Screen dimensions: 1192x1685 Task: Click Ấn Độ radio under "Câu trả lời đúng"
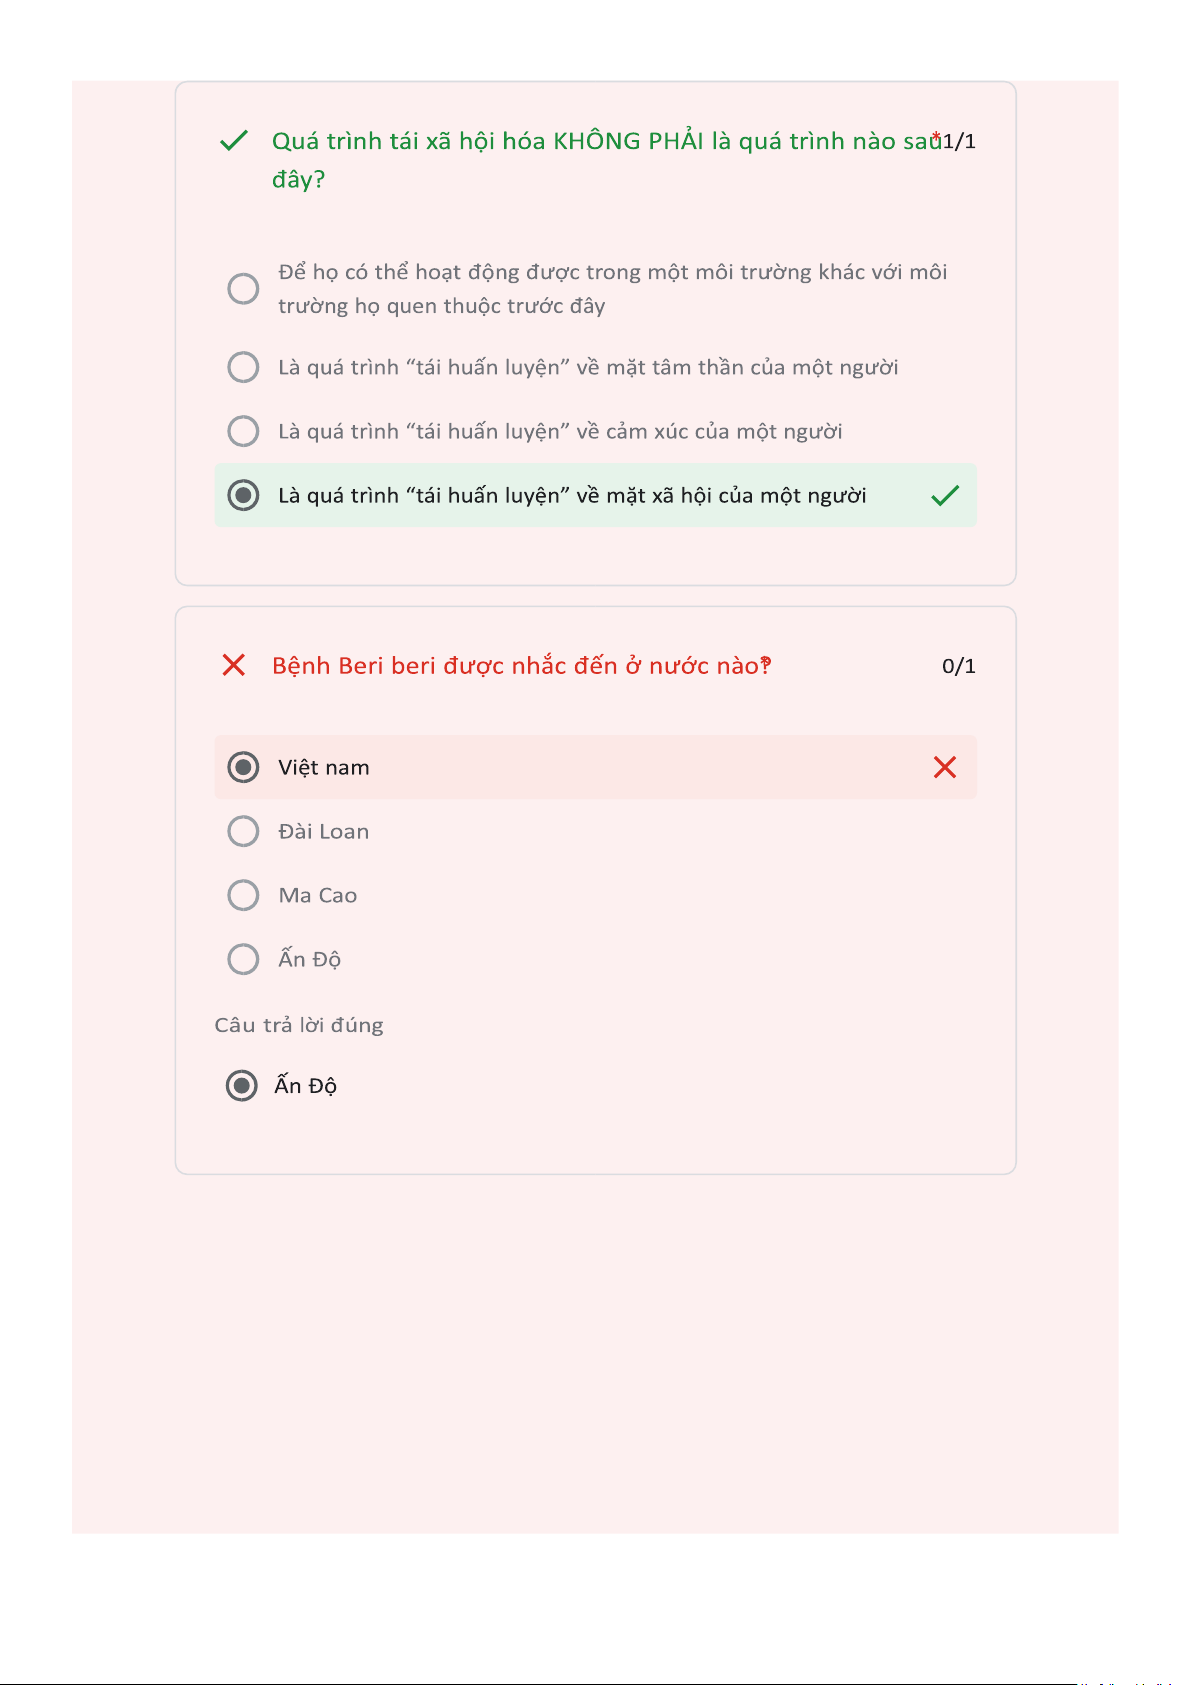(241, 1085)
